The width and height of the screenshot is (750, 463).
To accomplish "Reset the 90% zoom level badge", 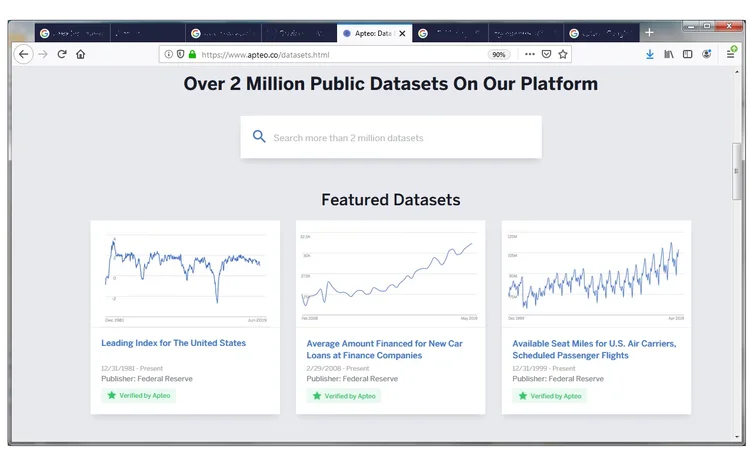I will click(x=499, y=55).
